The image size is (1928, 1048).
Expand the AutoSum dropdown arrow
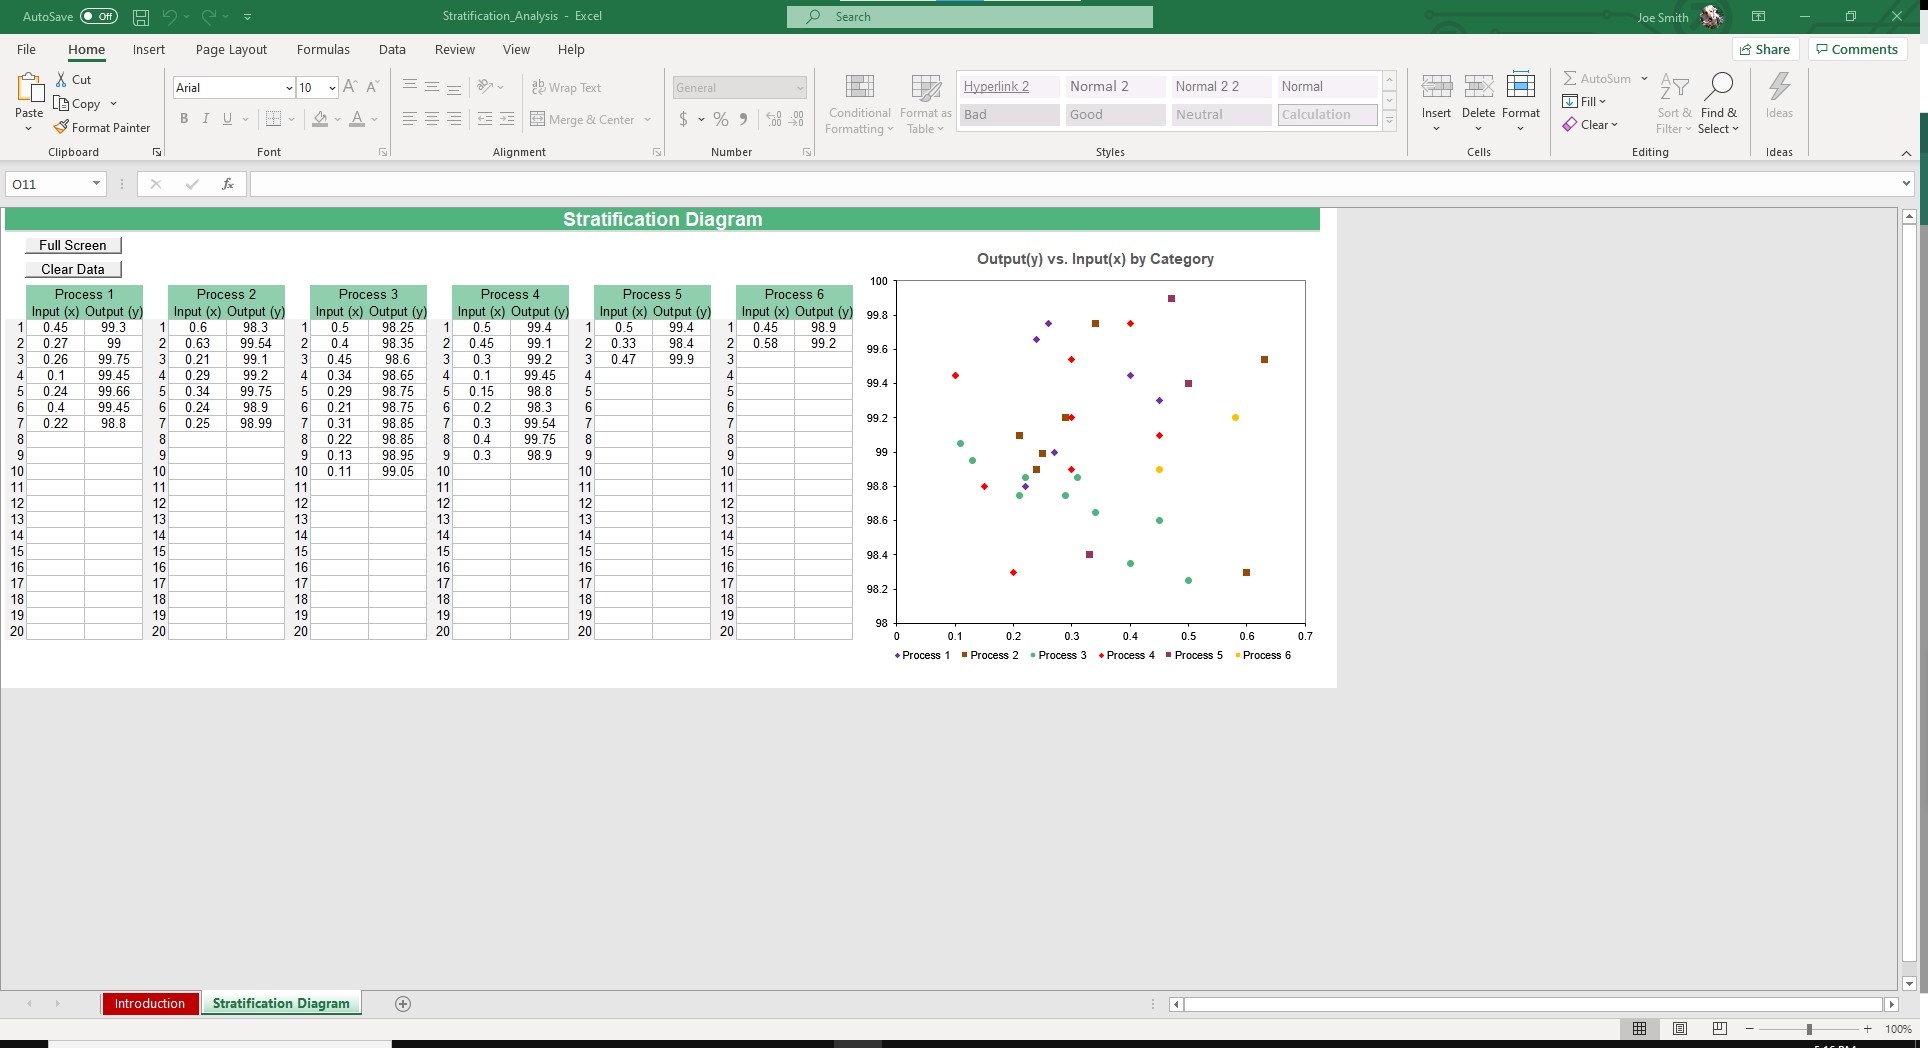coord(1644,79)
